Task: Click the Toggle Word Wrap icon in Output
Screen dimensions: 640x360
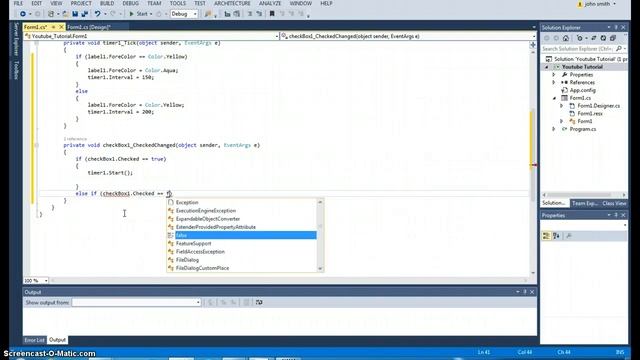Action: 259,302
